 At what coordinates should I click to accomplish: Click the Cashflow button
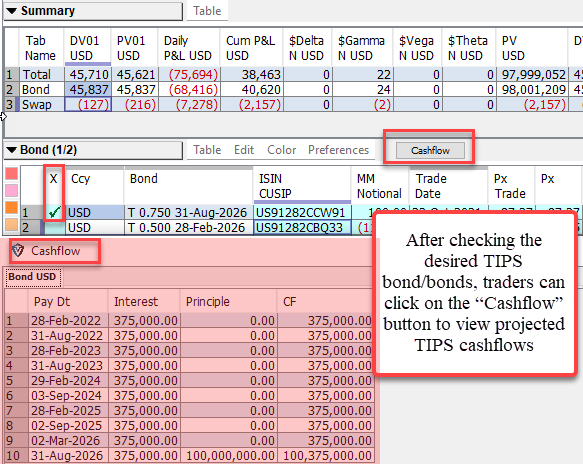[x=430, y=151]
